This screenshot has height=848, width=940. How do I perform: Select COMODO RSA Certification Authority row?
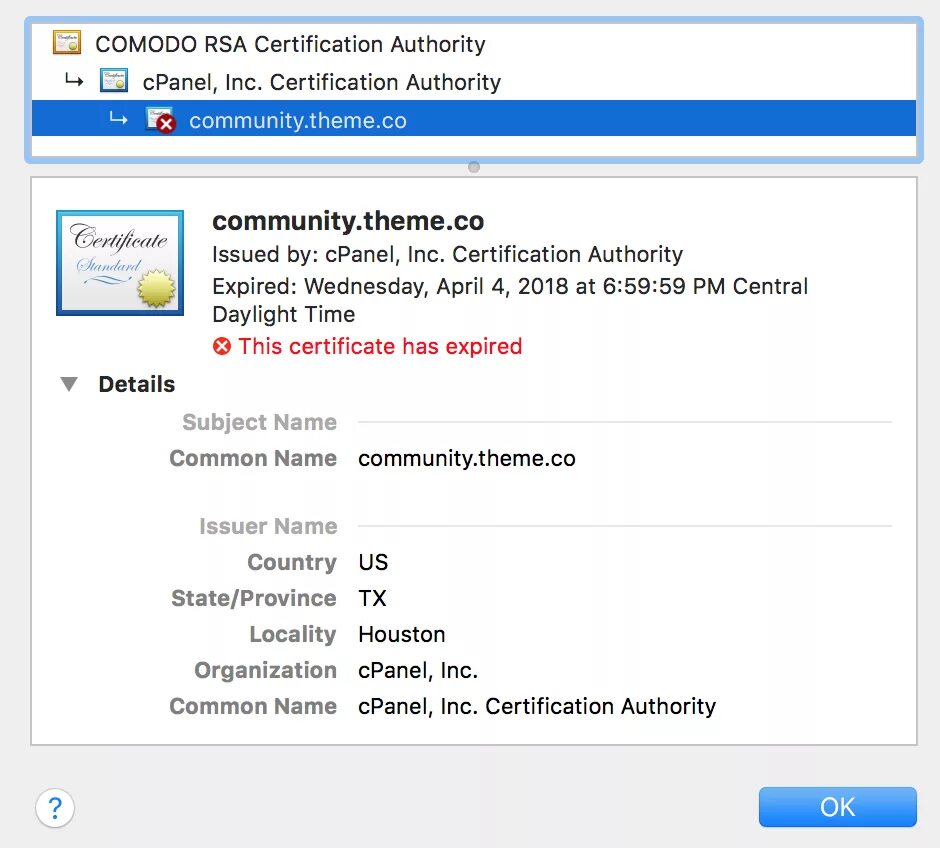(x=474, y=44)
